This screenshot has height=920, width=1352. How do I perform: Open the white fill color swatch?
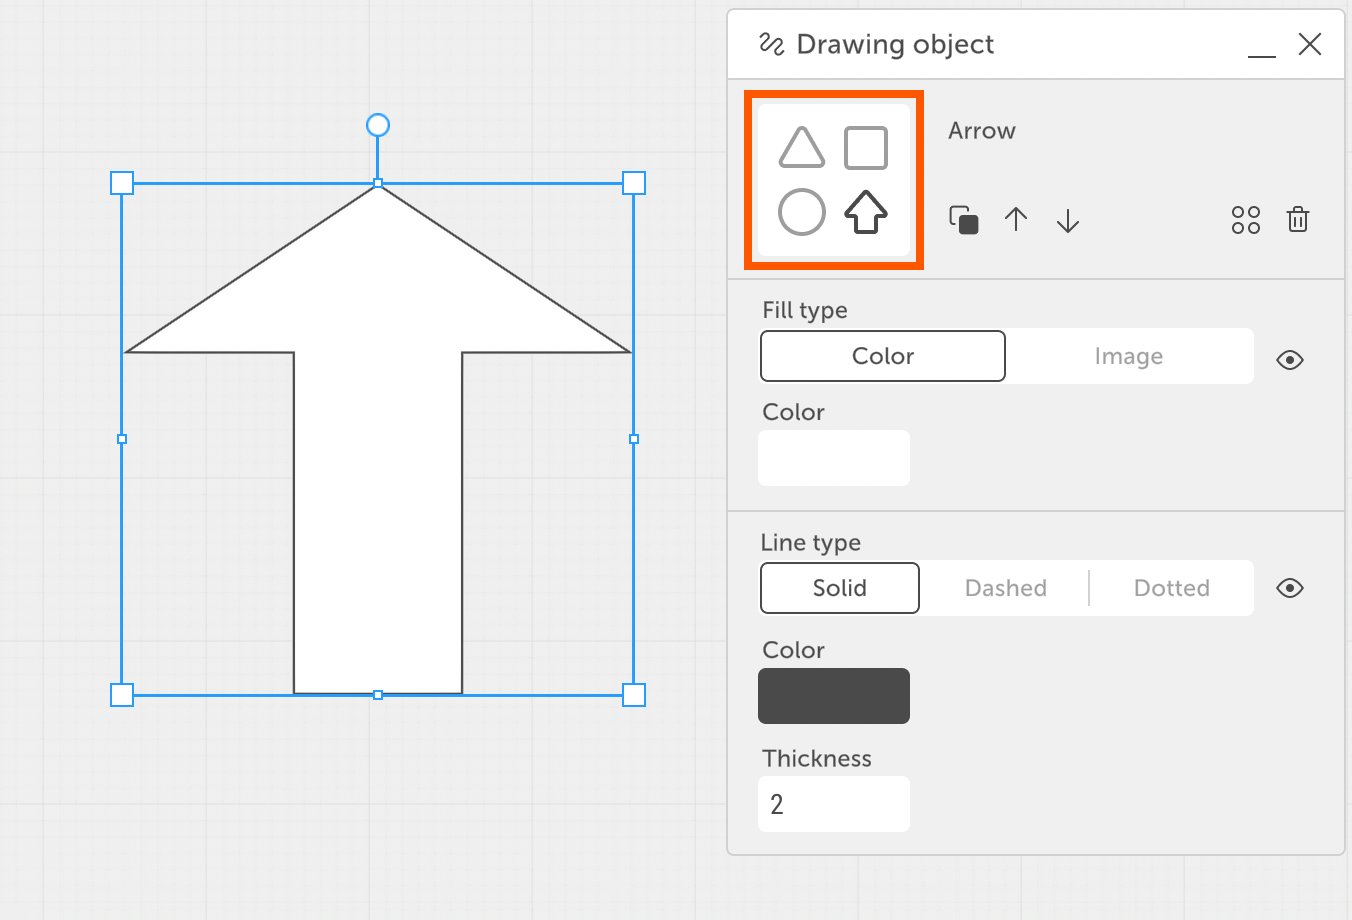[834, 458]
